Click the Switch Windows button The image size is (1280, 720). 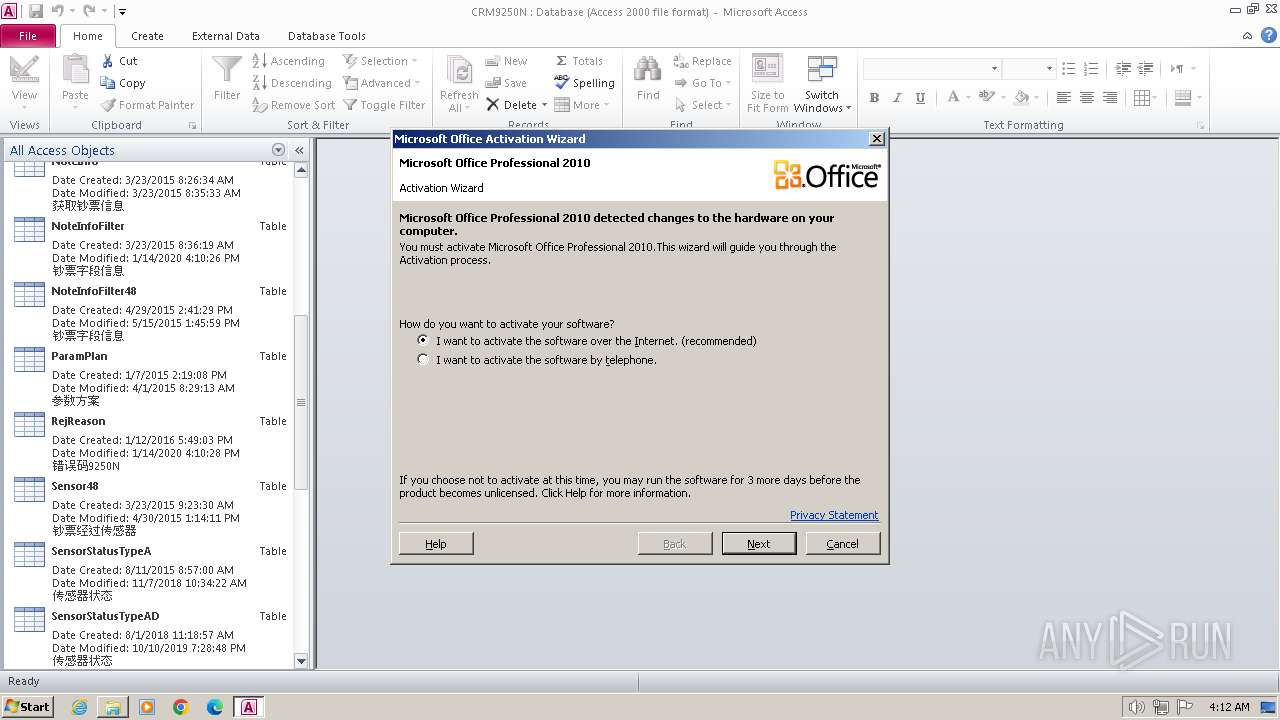822,84
